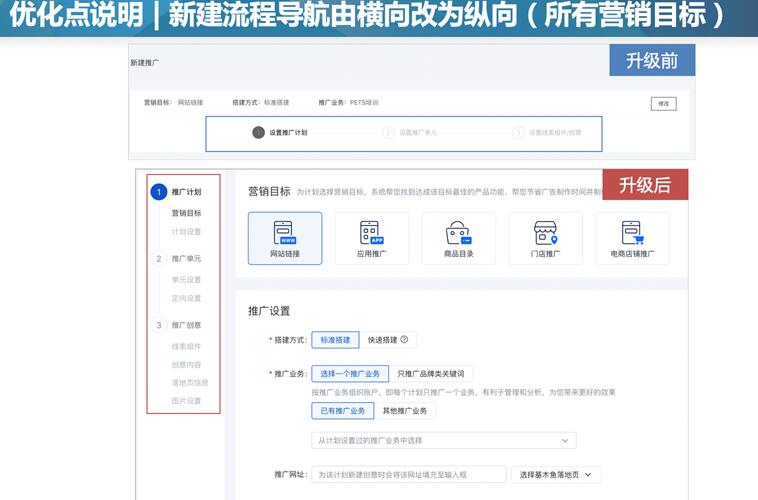This screenshot has height=500, width=758.
Task: Click the PETS培训 value in the old header
Action: point(364,103)
